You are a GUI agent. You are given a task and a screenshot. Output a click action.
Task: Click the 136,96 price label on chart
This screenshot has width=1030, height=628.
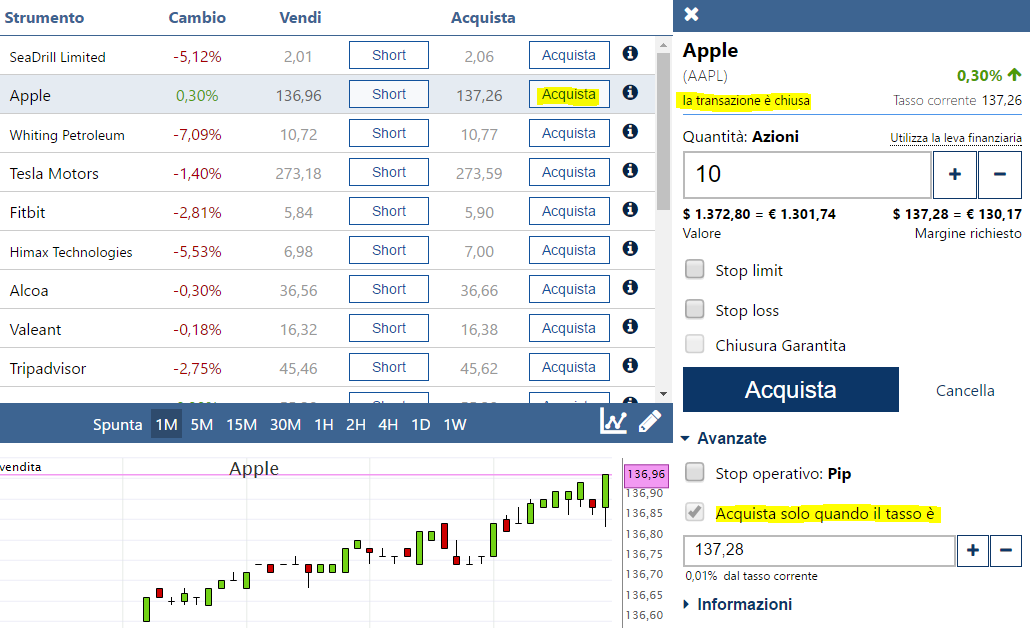tap(646, 474)
